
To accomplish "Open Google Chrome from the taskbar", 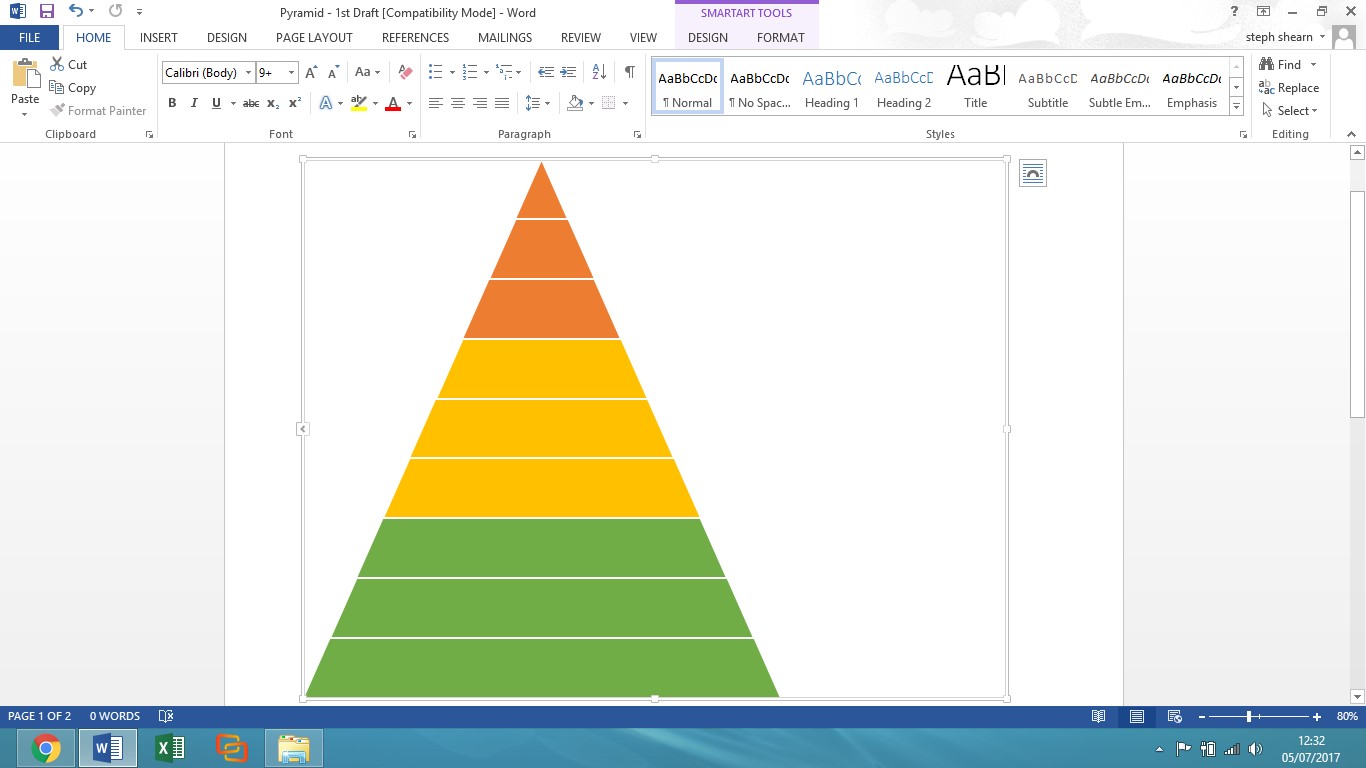I will 46,748.
